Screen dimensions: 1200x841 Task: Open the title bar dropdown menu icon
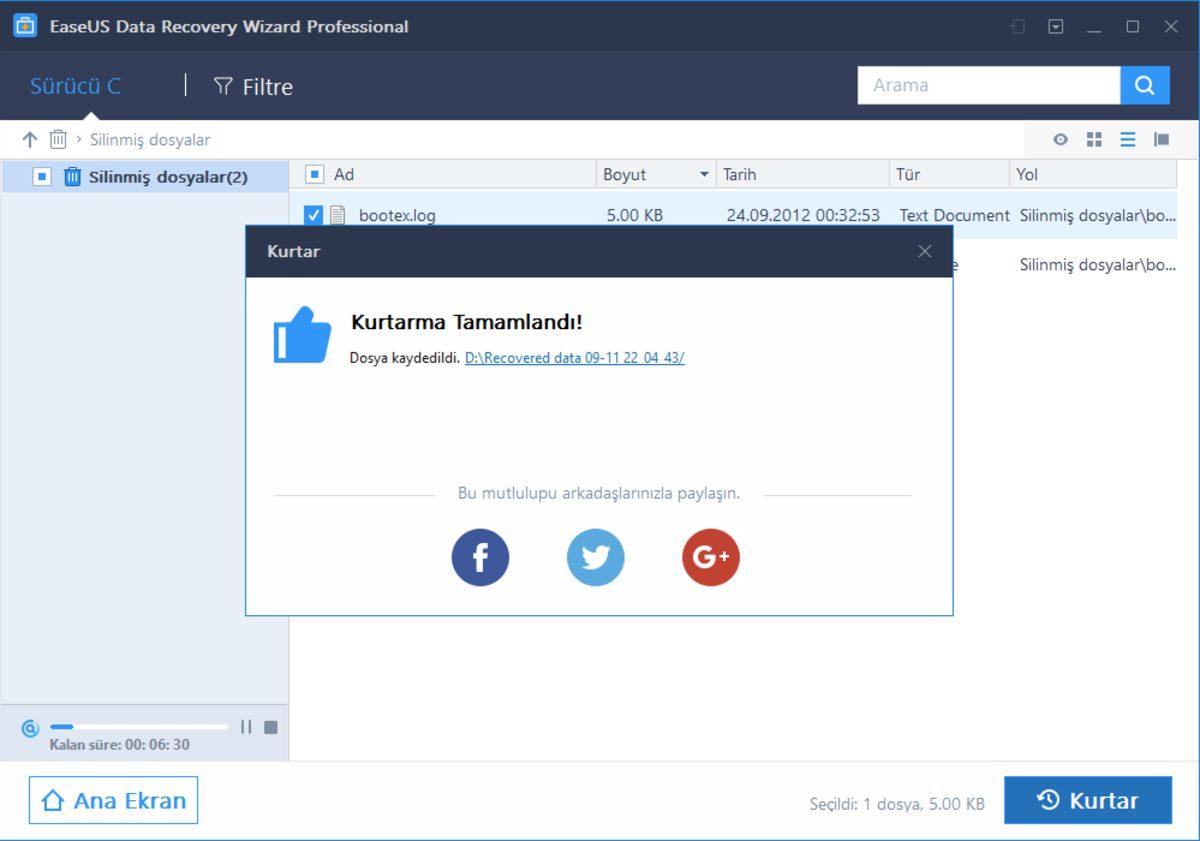click(x=1056, y=27)
